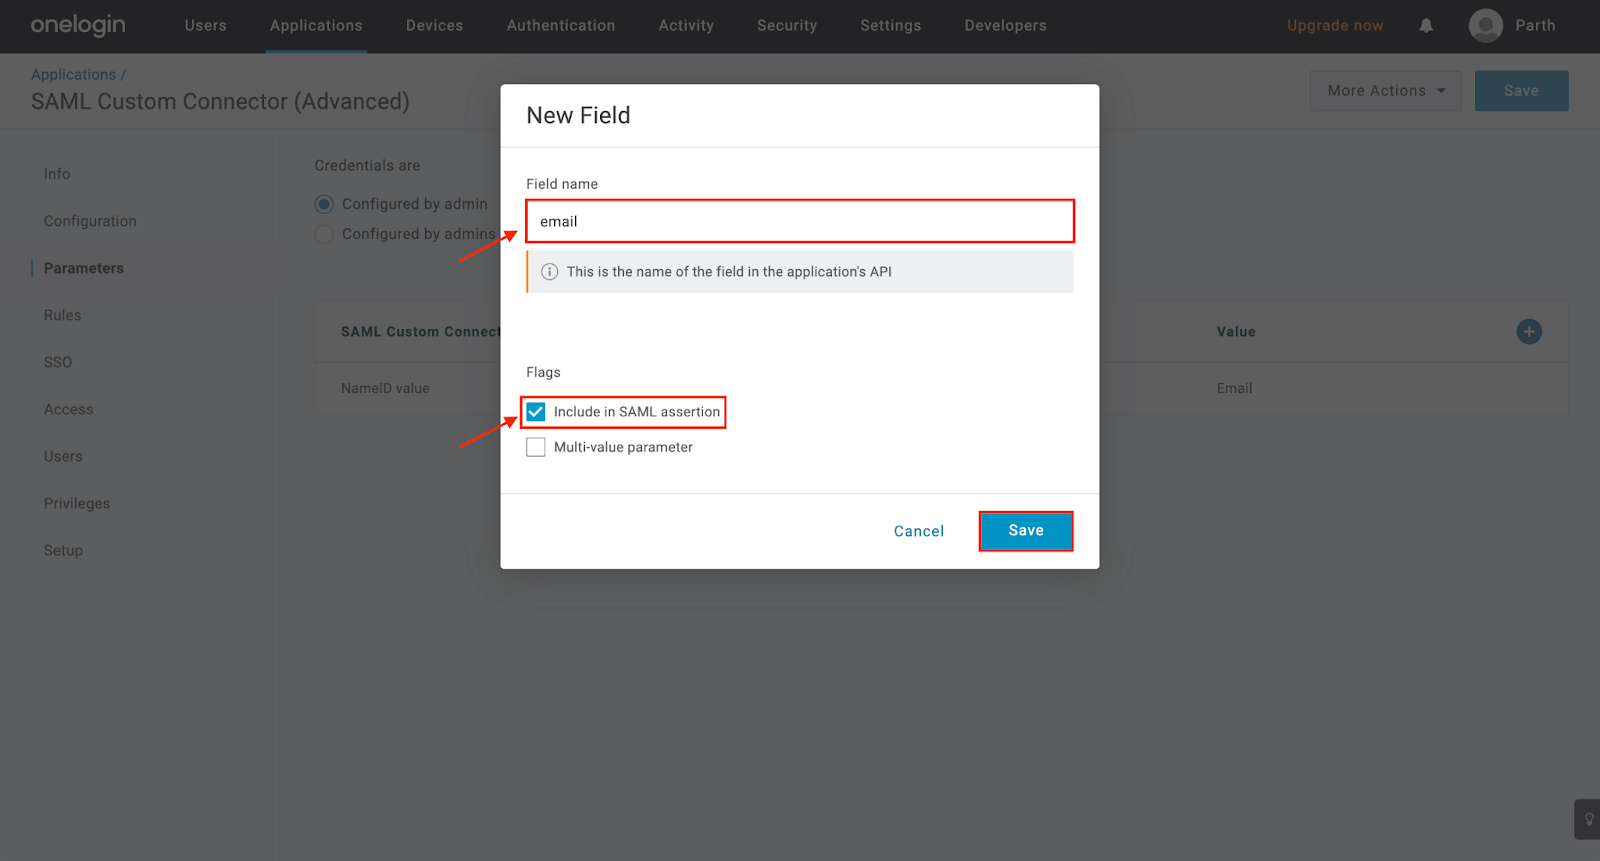
Task: Enable the Multi-value parameter checkbox
Action: [x=536, y=447]
